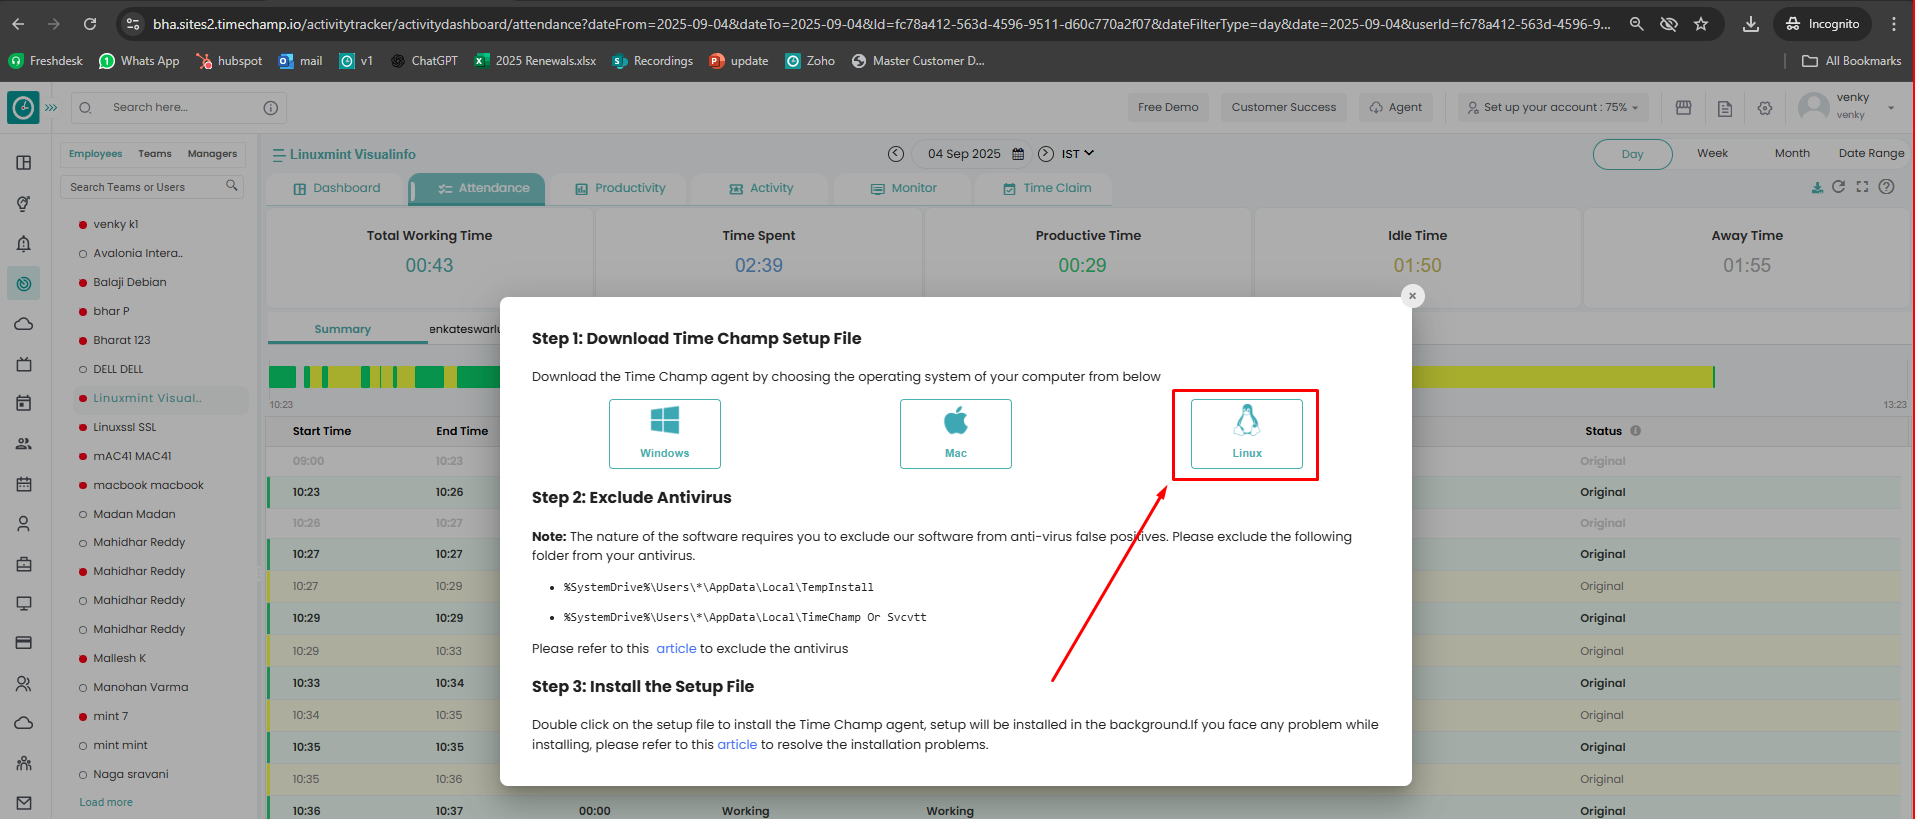The height and width of the screenshot is (819, 1915).
Task: Expand the Set up your account 75% dropdown
Action: tap(1553, 108)
